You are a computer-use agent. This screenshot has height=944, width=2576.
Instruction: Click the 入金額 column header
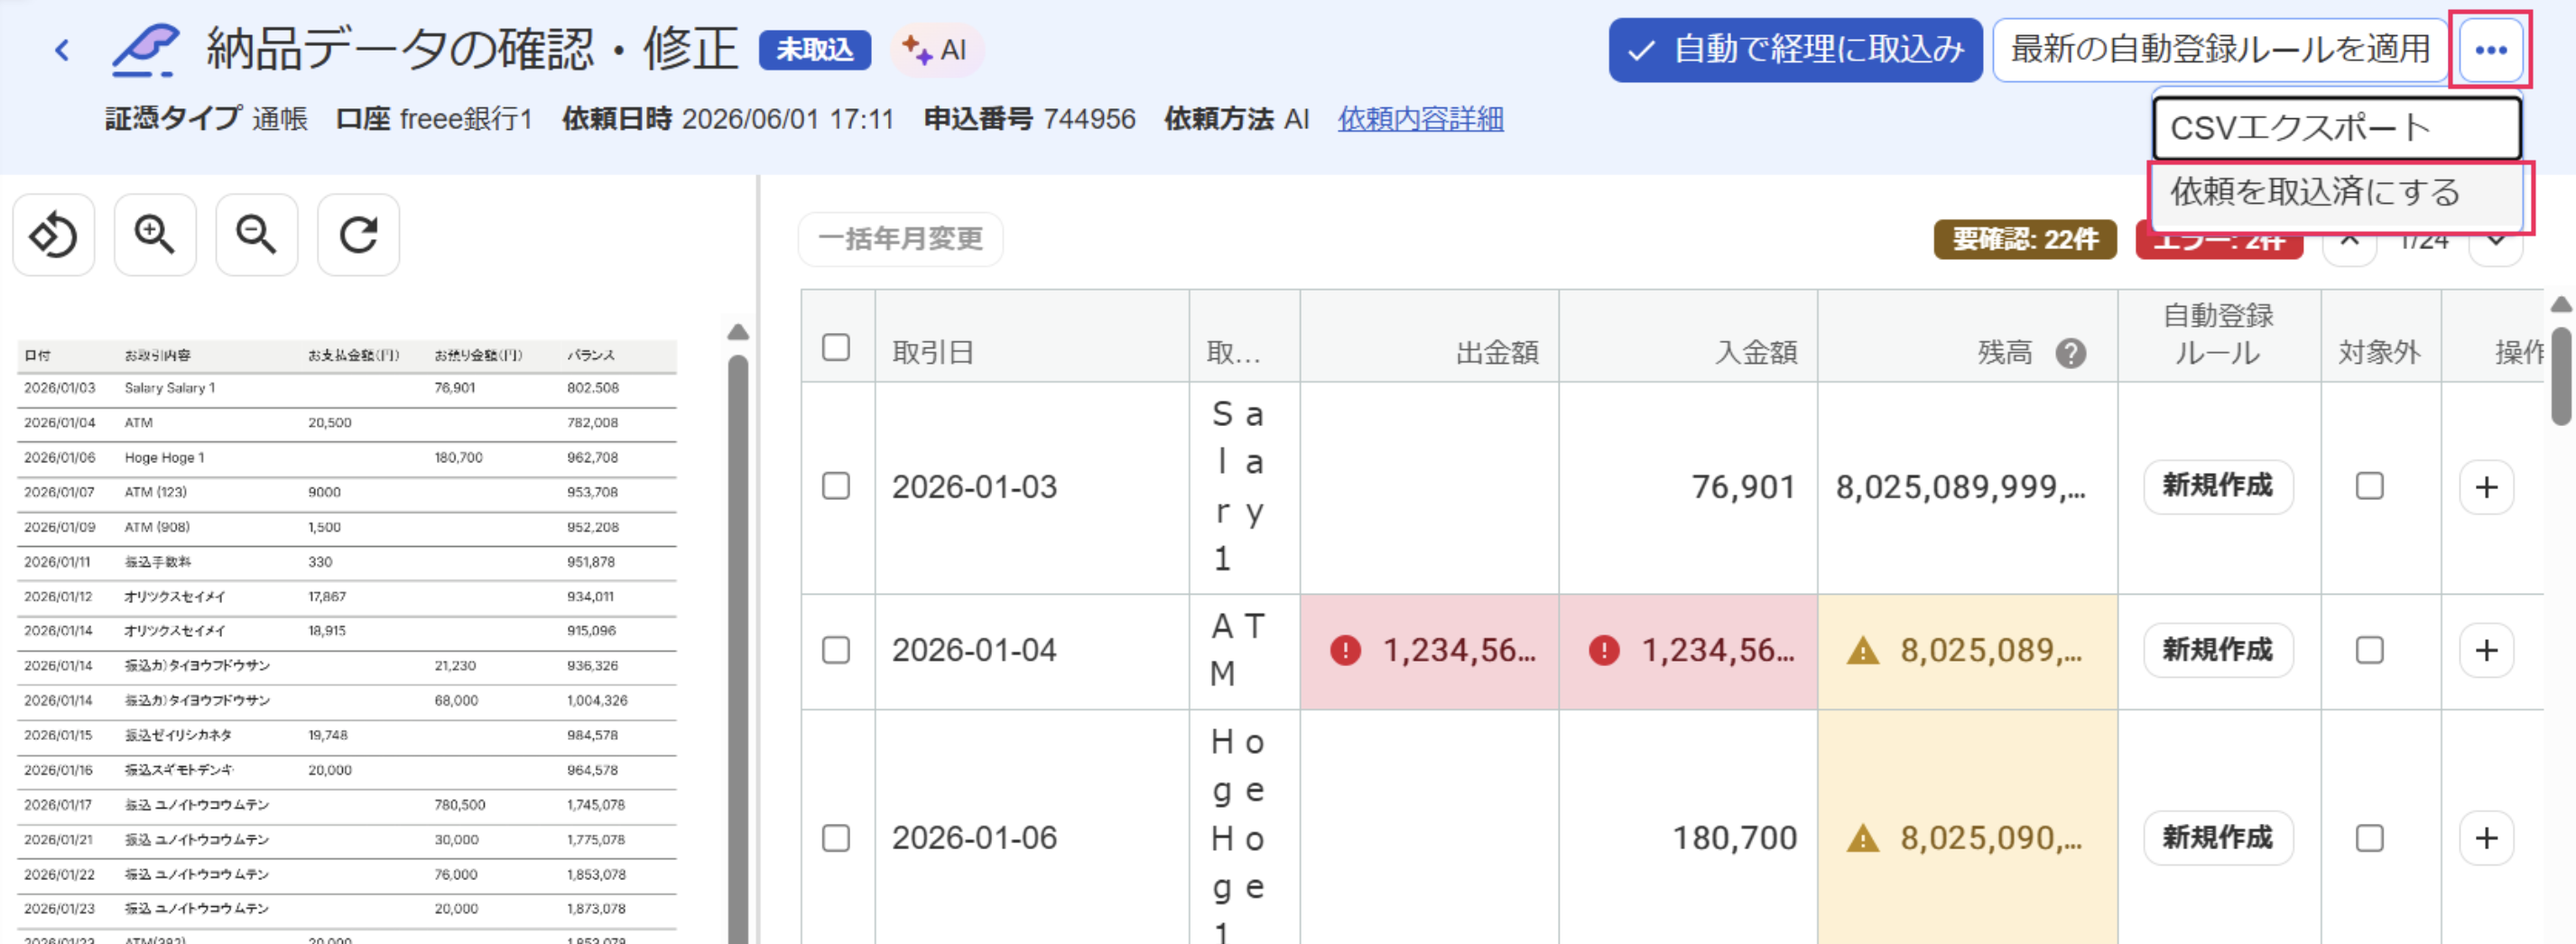pos(1688,337)
